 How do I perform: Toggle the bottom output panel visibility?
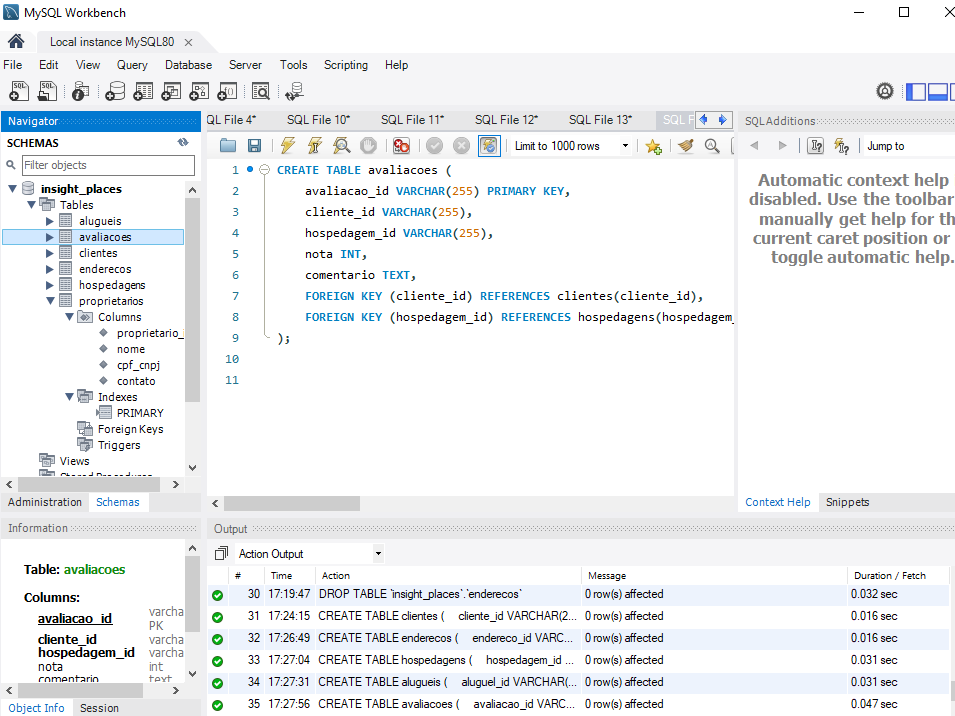[937, 91]
